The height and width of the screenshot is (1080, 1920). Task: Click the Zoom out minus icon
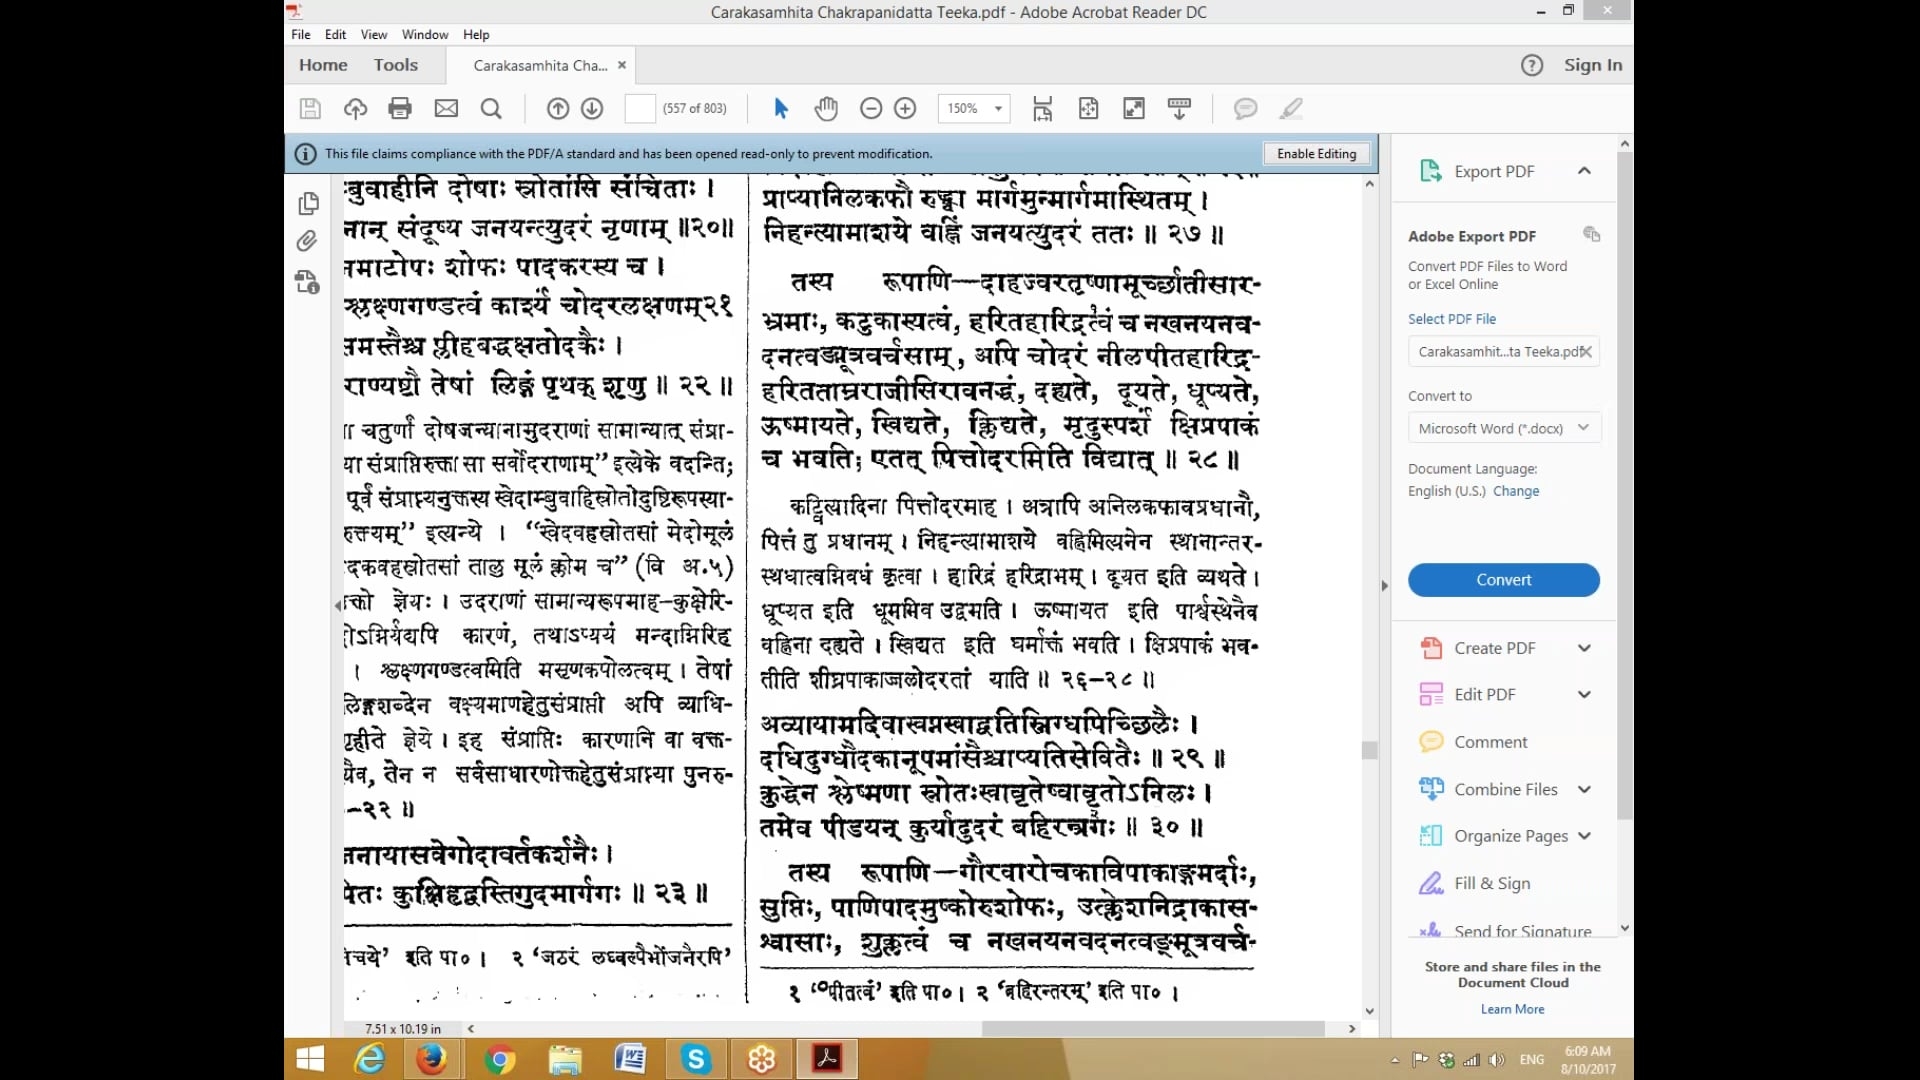pyautogui.click(x=871, y=108)
